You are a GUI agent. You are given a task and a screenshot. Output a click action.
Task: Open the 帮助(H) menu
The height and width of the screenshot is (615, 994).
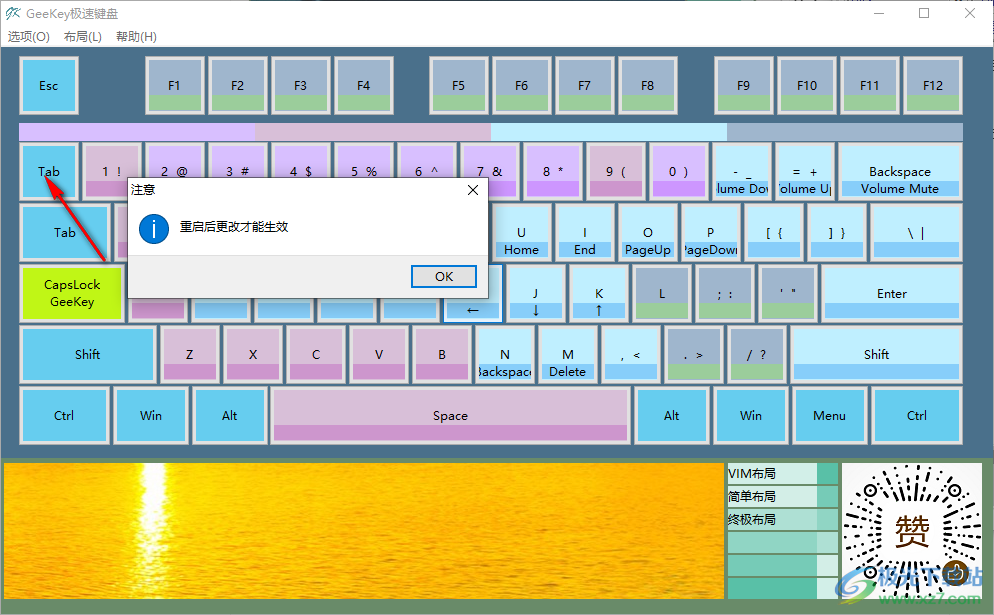click(x=136, y=37)
